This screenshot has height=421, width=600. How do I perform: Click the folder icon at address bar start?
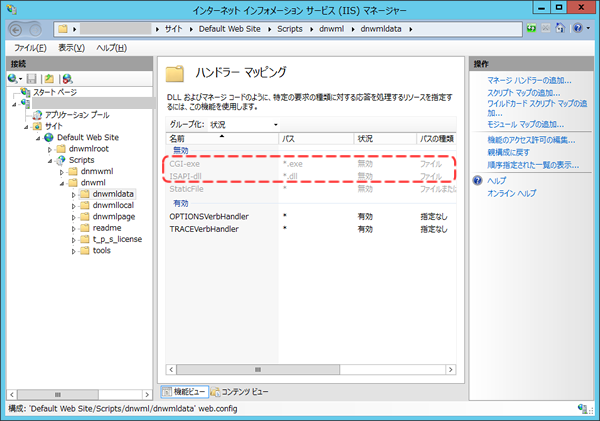[x=63, y=29]
